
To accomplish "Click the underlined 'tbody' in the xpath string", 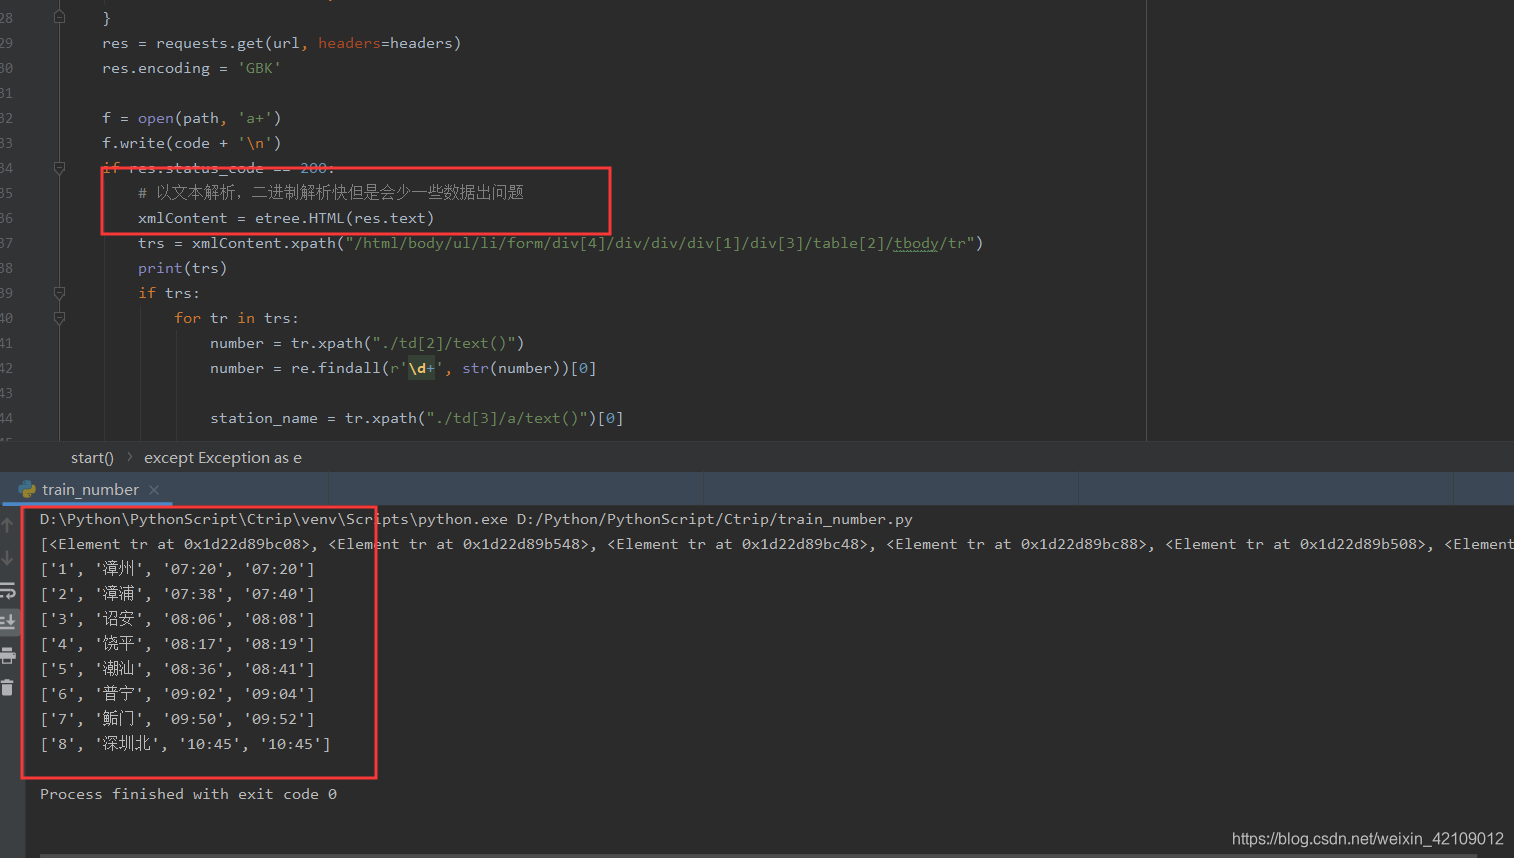I will 916,243.
